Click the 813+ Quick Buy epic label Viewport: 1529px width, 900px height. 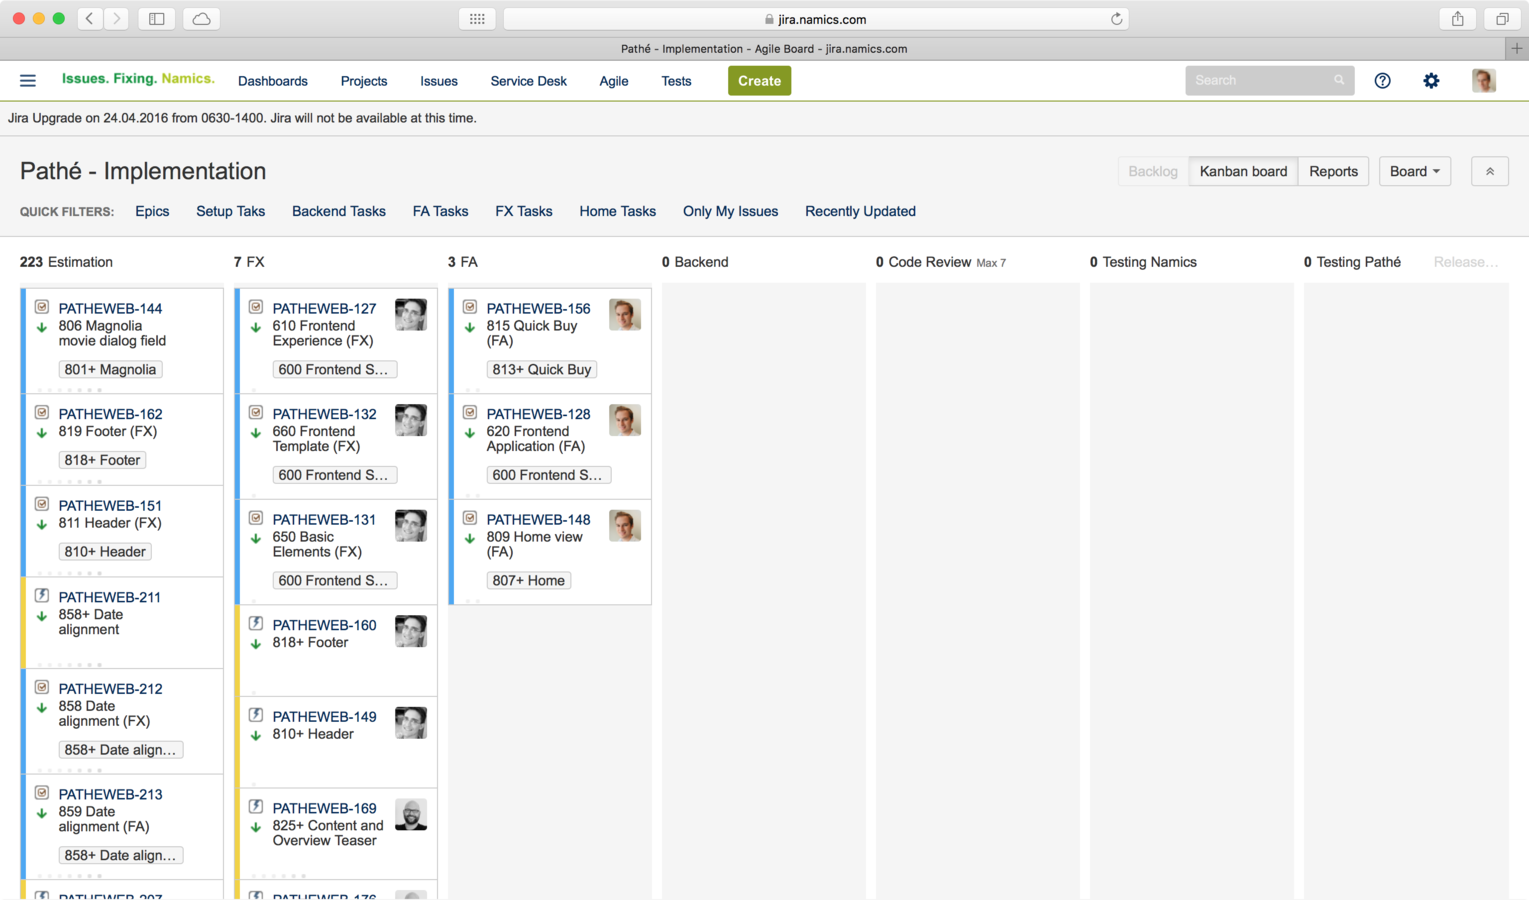pos(541,370)
